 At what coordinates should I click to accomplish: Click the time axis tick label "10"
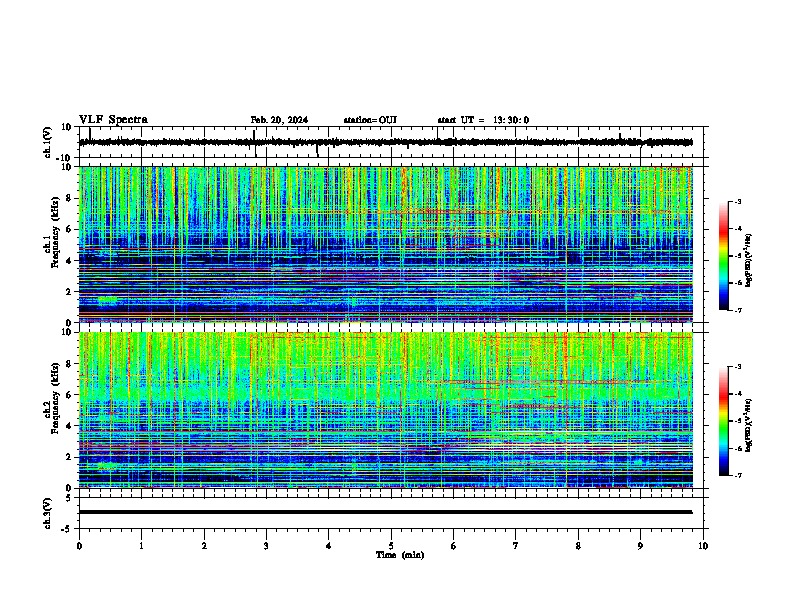(x=703, y=546)
